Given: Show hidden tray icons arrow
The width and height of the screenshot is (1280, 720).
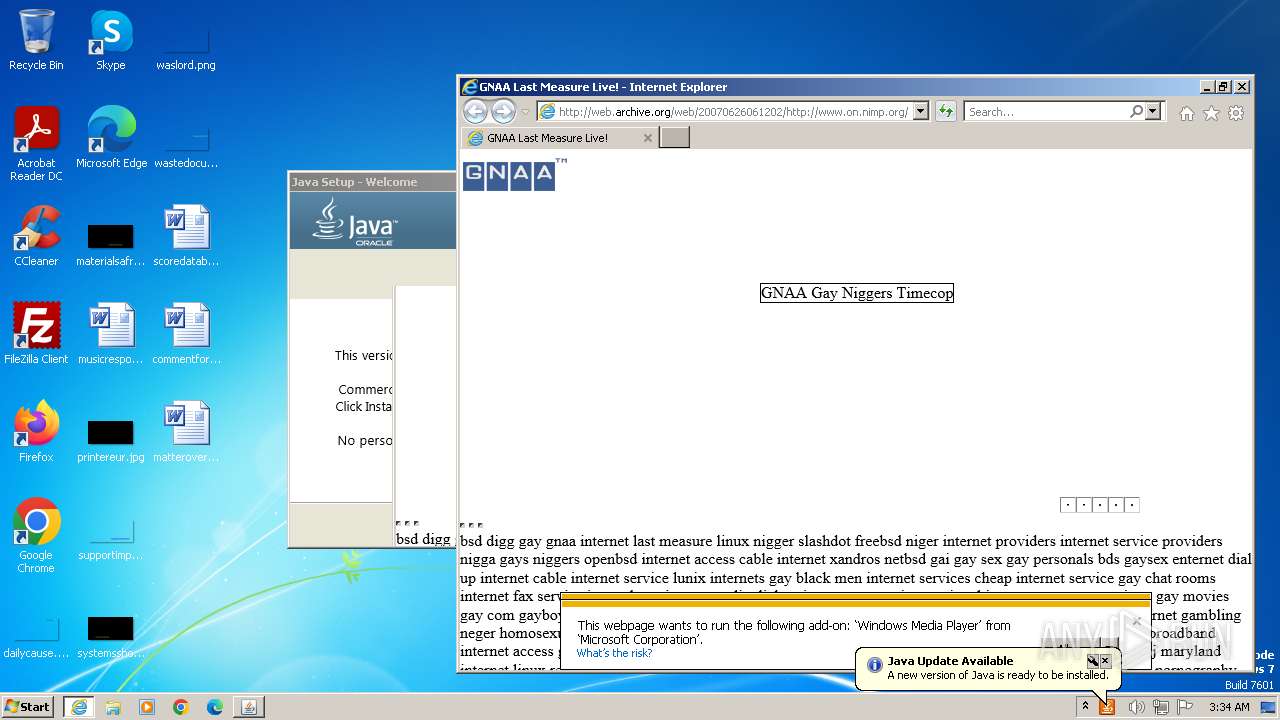Looking at the screenshot, I should pyautogui.click(x=1085, y=707).
